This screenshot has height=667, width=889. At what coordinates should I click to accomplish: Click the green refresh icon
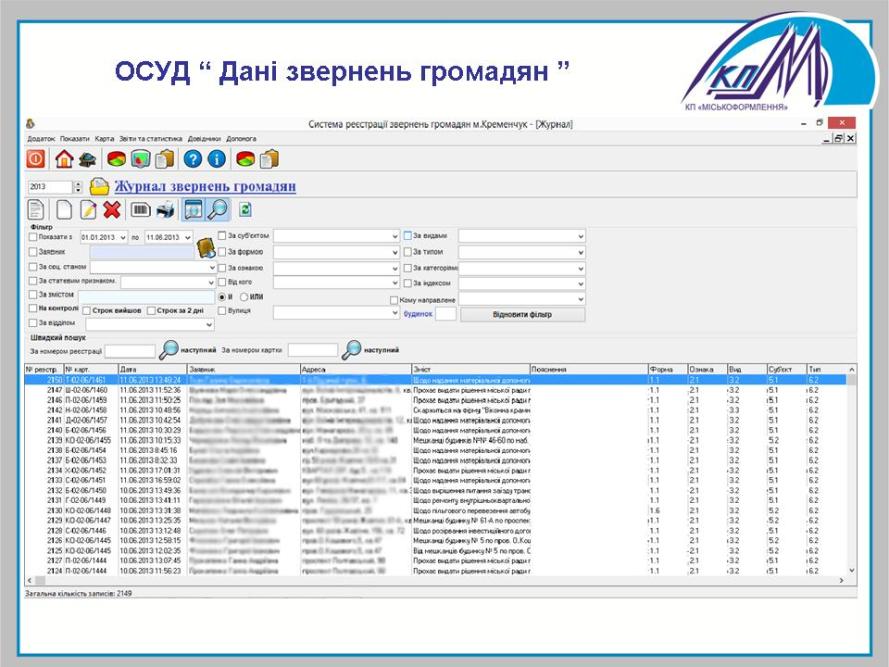(x=246, y=210)
